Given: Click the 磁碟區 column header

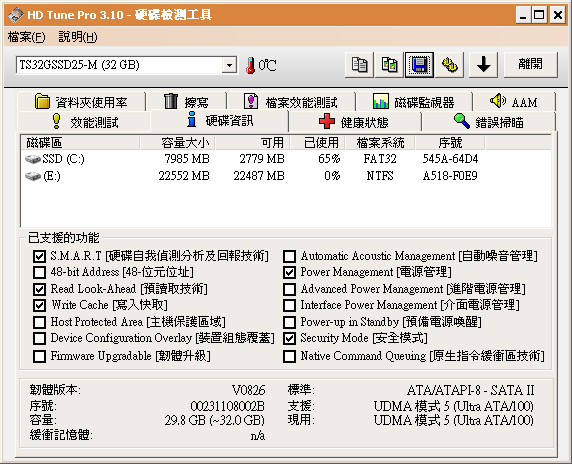Looking at the screenshot, I should coord(80,143).
